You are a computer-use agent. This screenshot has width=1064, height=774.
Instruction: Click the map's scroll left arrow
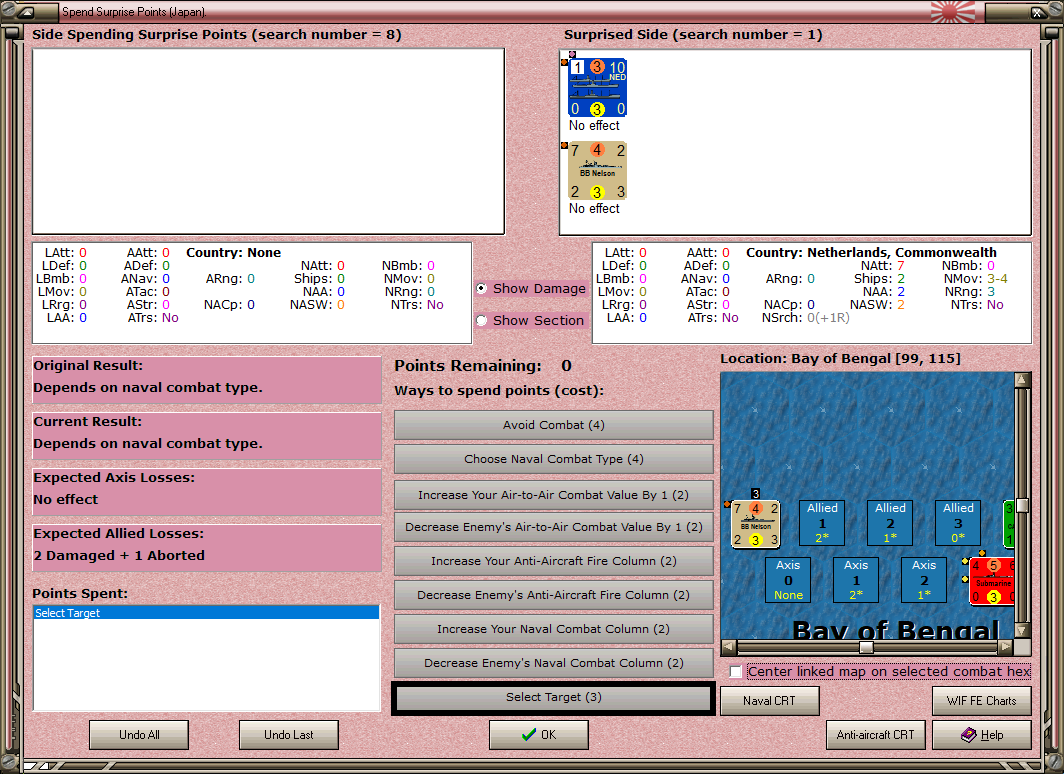(x=729, y=647)
